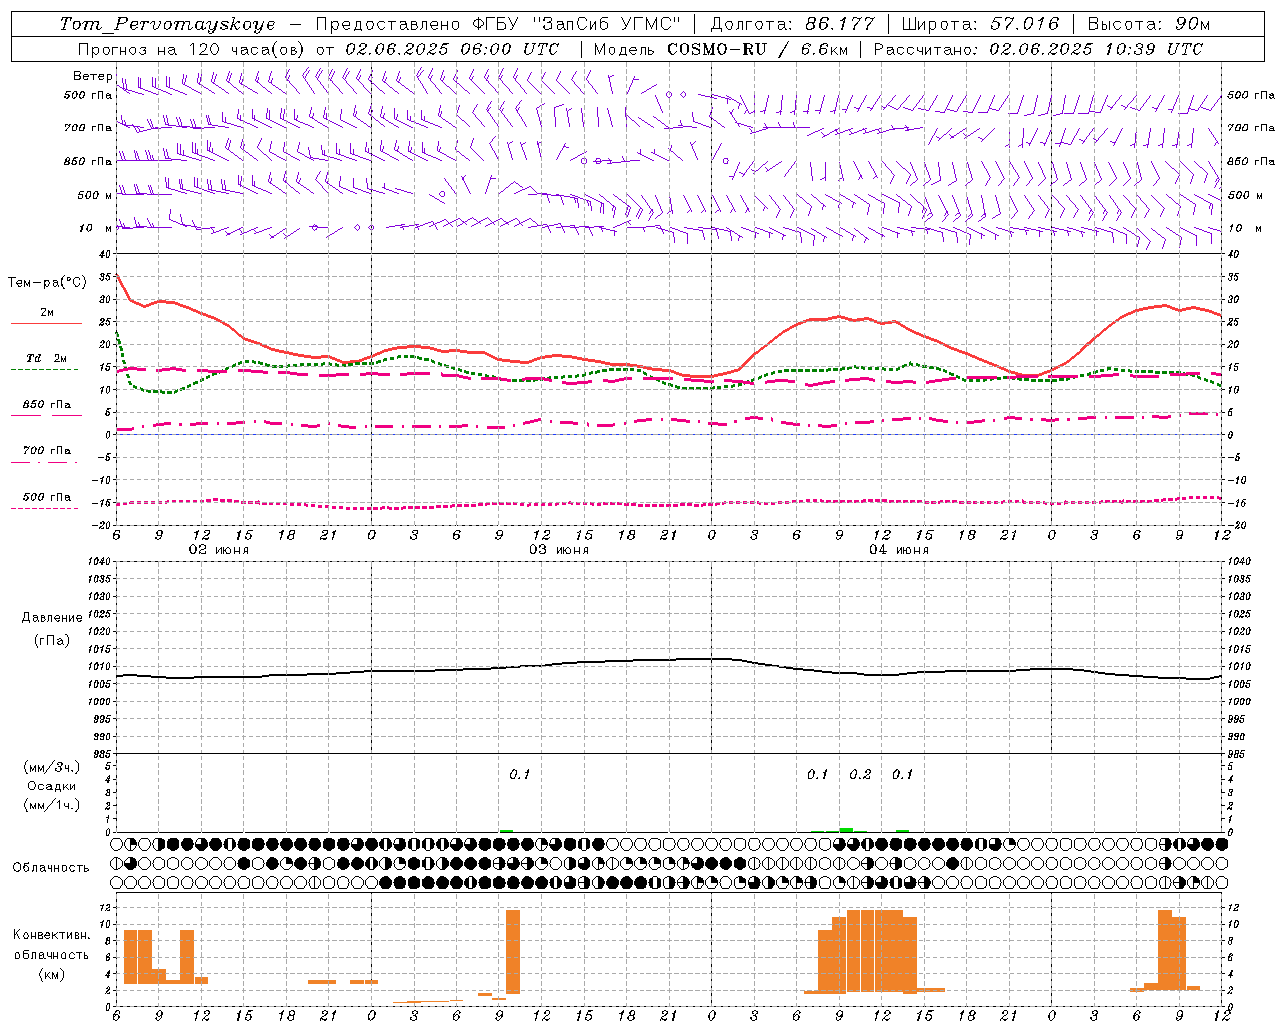Click the '(мм/3ч.)' precipitation unit label

coord(51,768)
